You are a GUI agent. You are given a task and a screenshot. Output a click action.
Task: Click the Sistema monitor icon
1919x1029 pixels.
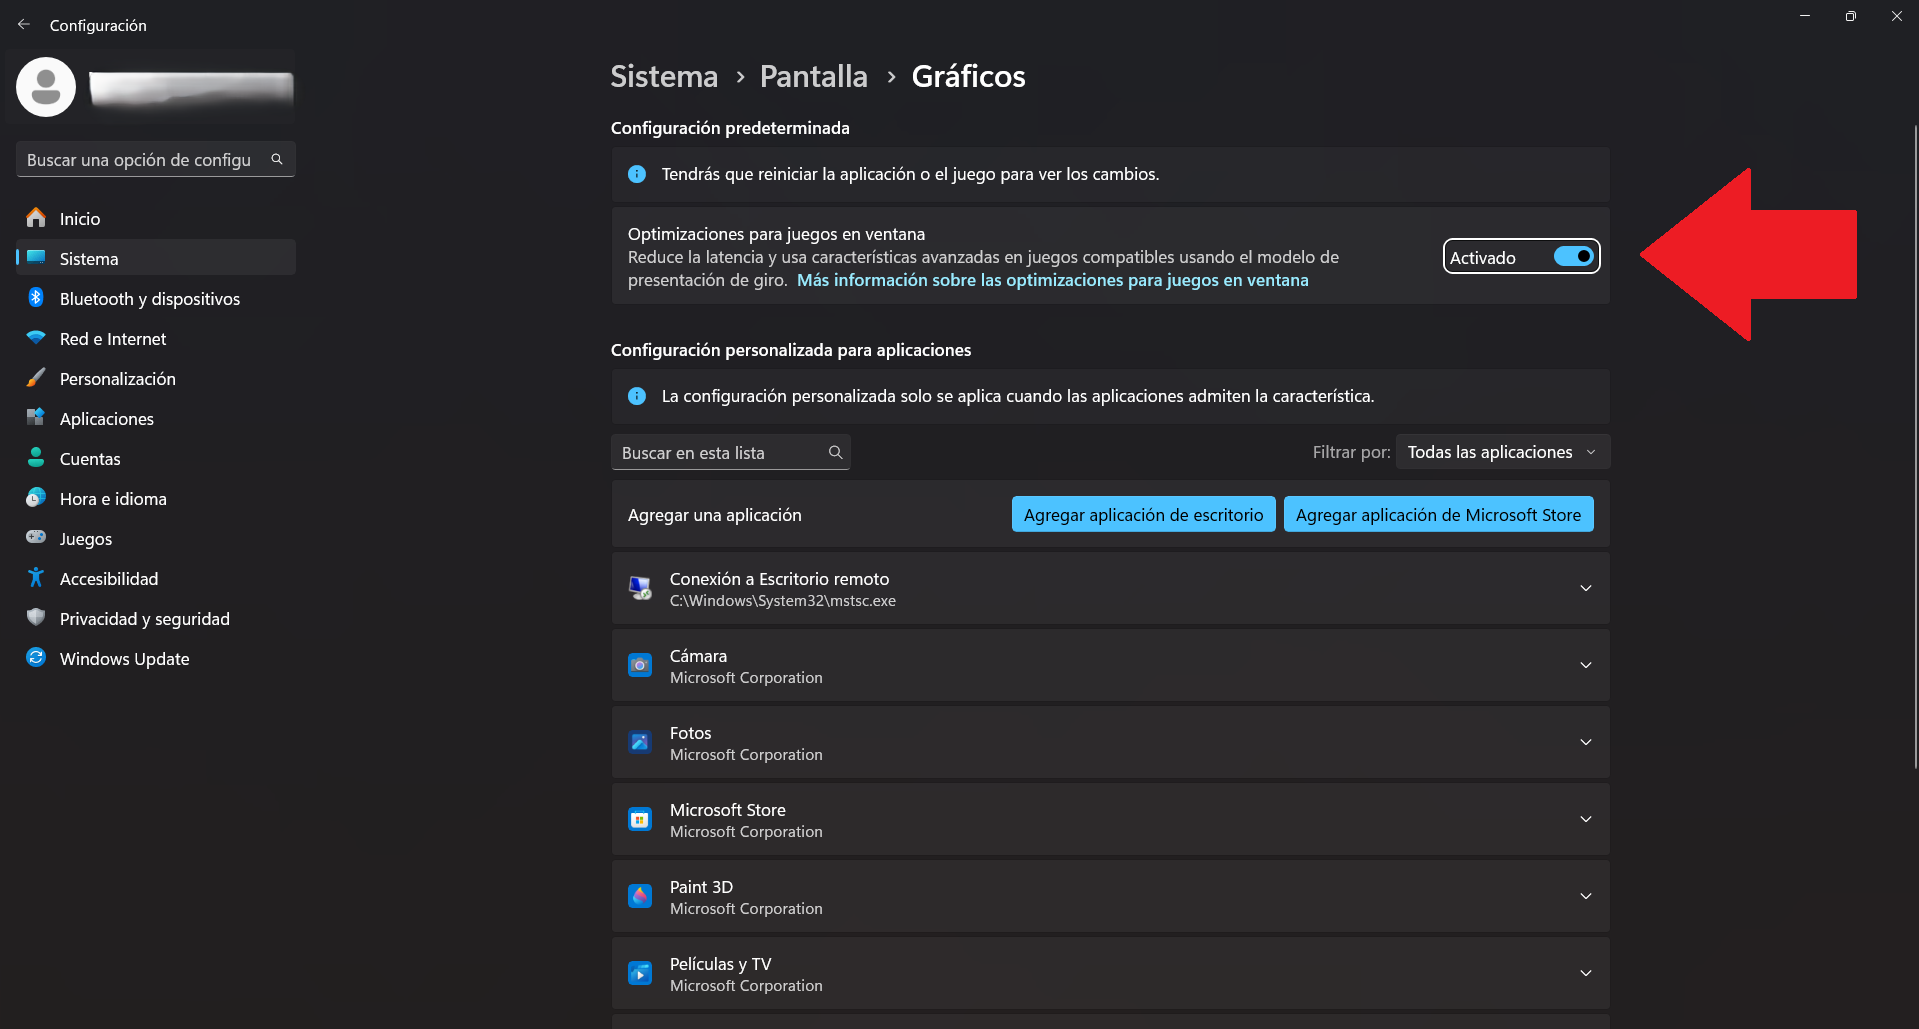click(36, 257)
